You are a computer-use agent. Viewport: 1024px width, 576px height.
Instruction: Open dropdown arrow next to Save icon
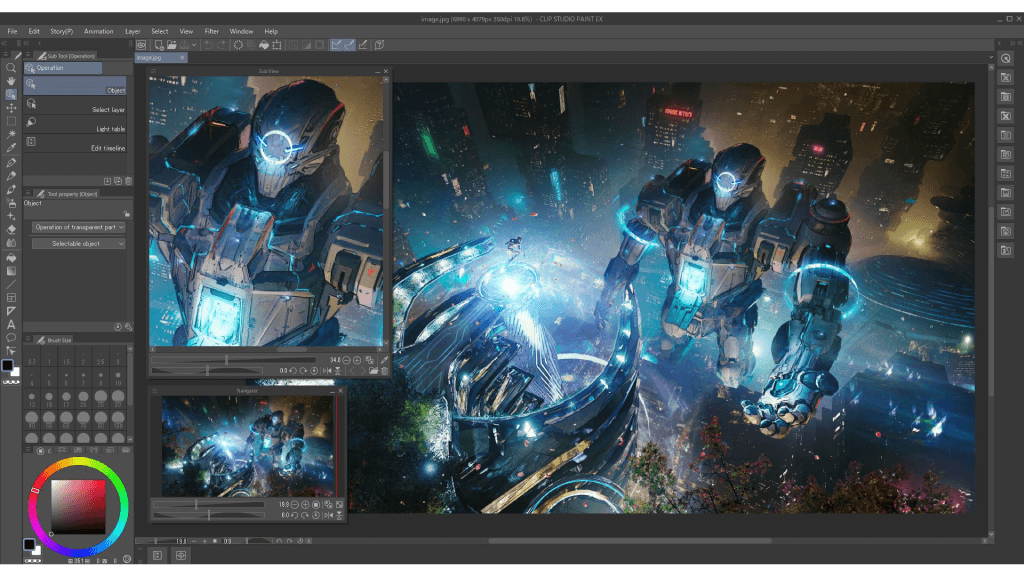click(194, 45)
